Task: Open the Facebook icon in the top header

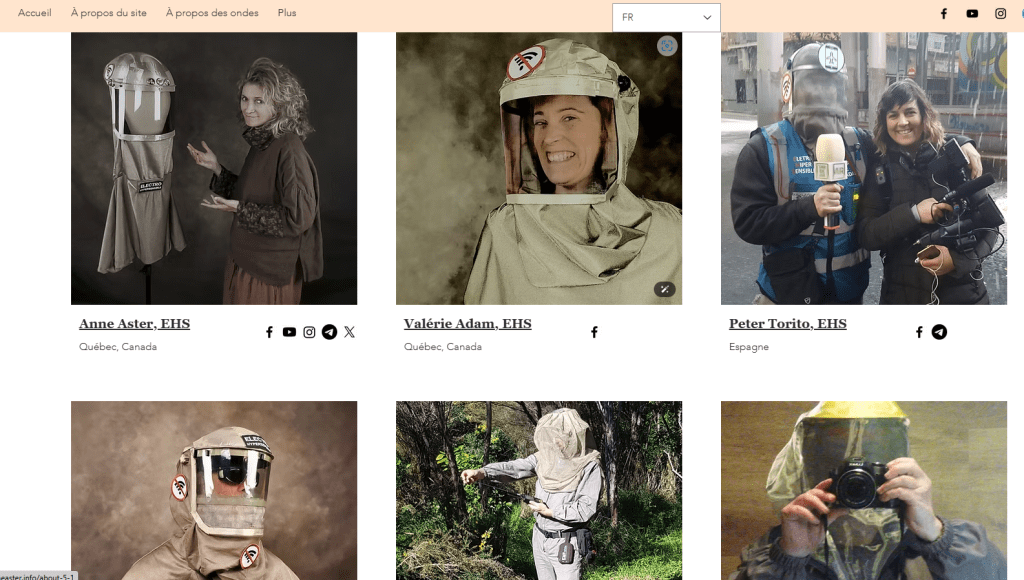Action: click(943, 14)
